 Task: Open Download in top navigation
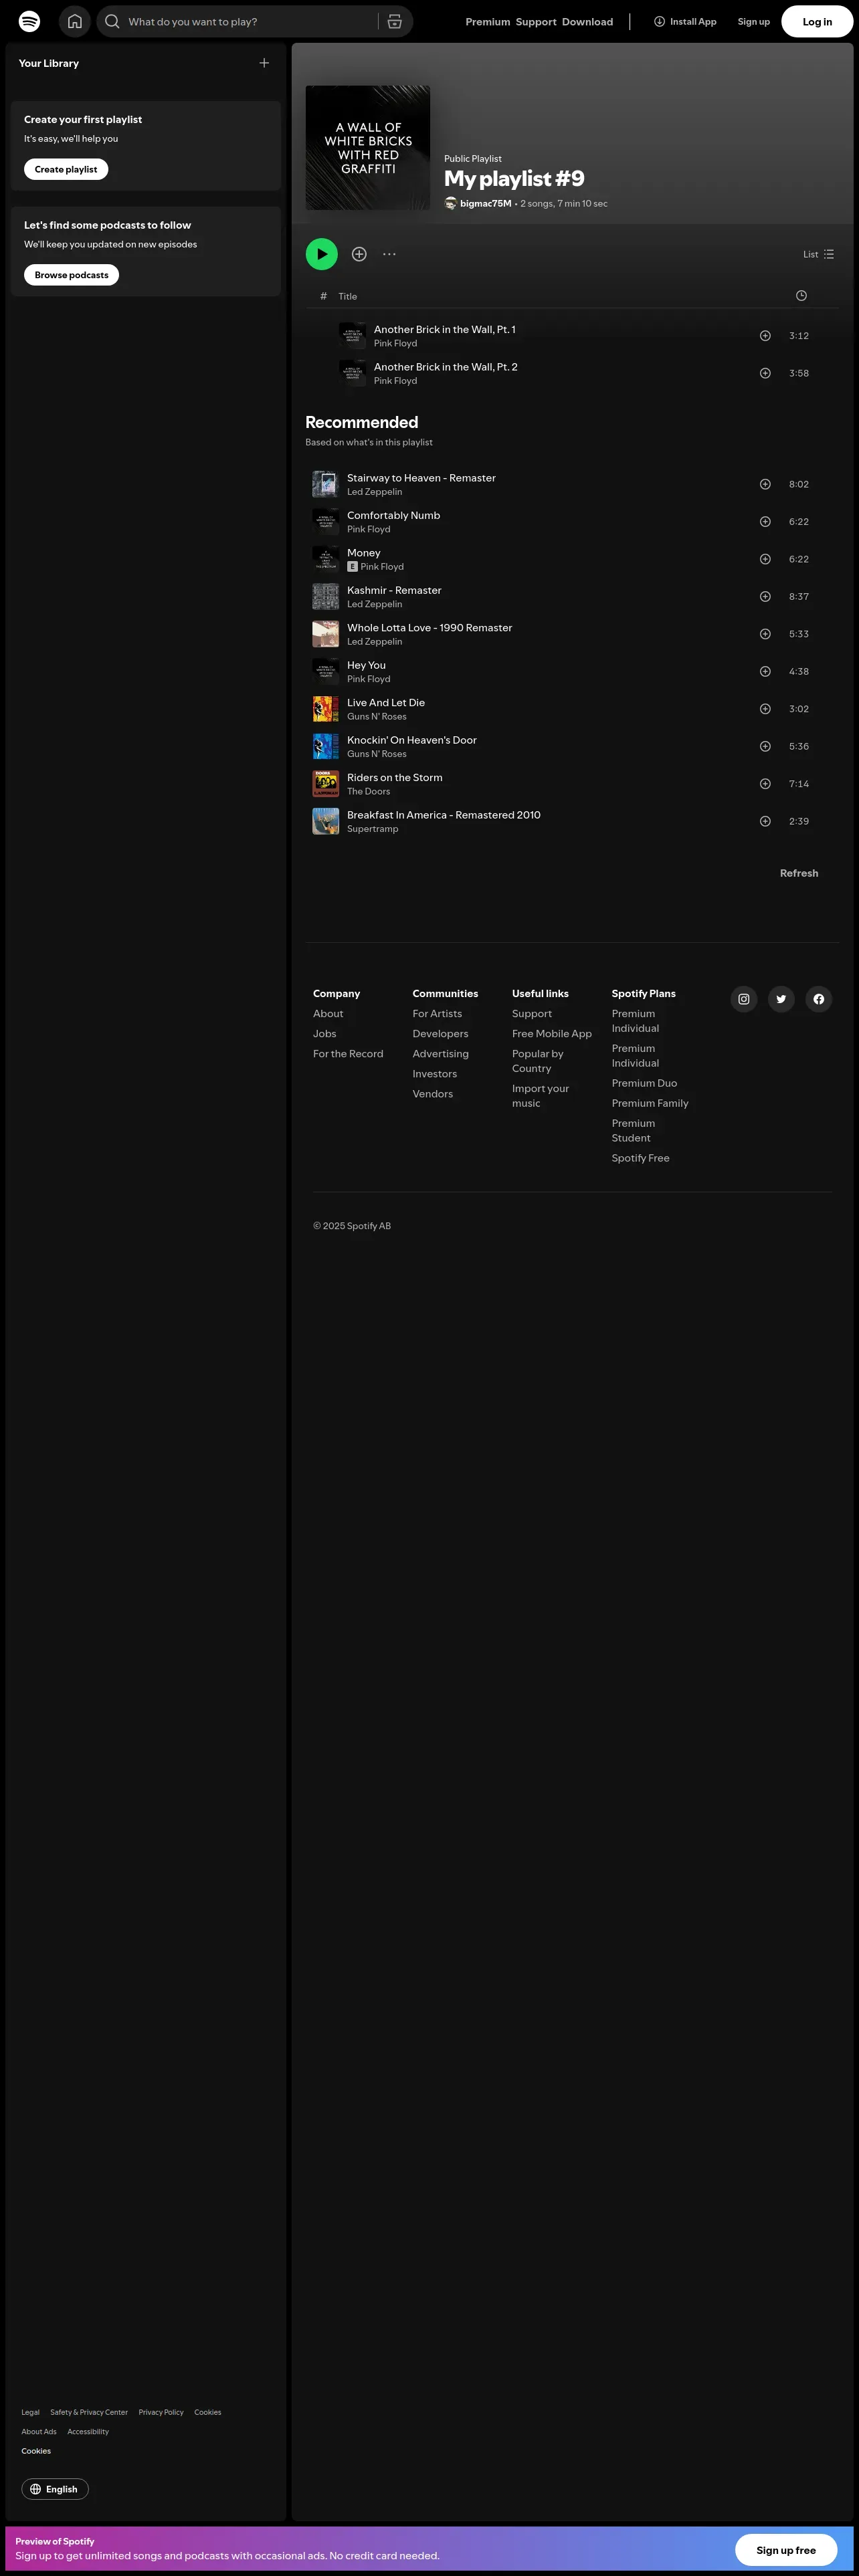[x=587, y=22]
